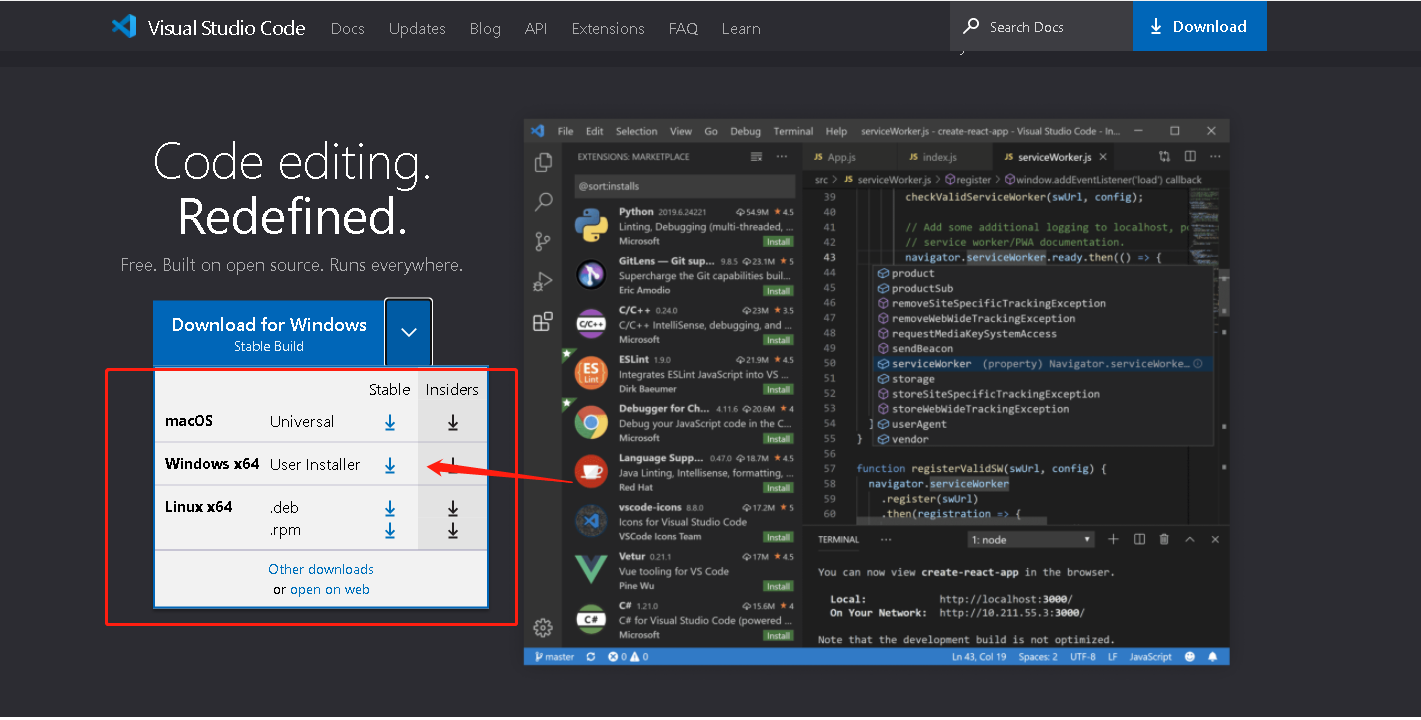Open Terminal menu in editor menu bar
This screenshot has height=720, width=1421.
click(793, 131)
